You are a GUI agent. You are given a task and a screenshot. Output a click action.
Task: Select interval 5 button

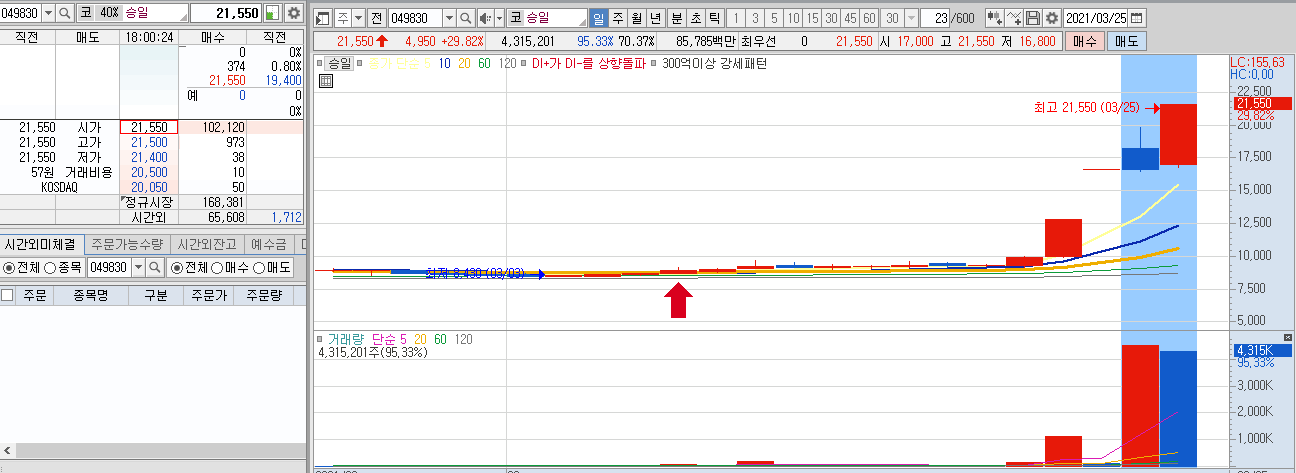point(773,18)
